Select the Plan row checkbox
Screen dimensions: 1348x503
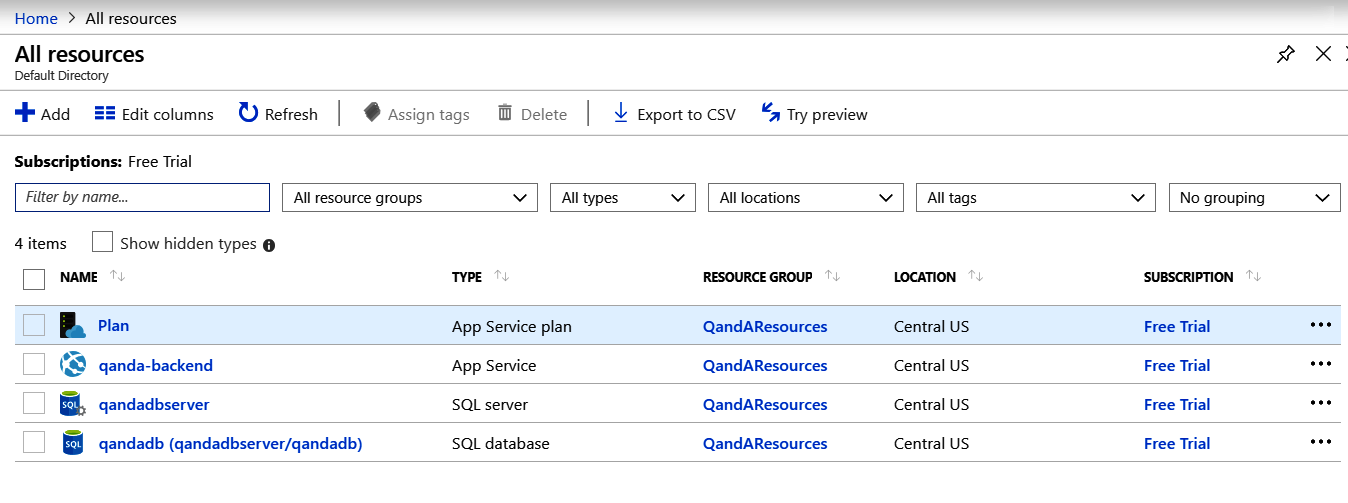[34, 326]
